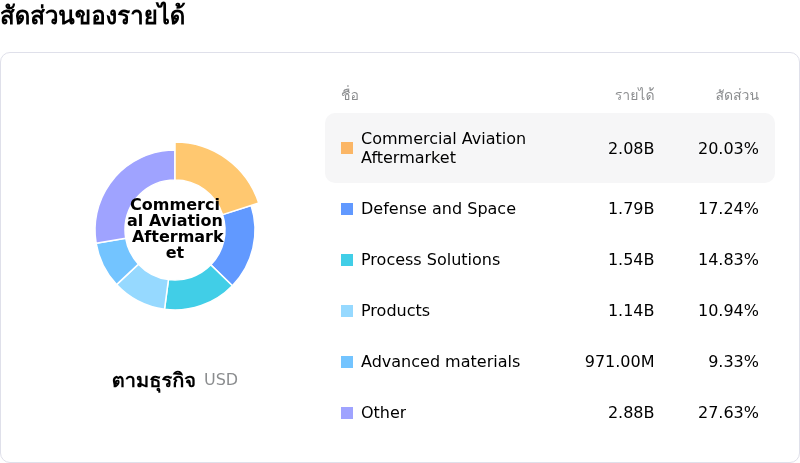Click the blue Defense and Space donut segment
Image resolution: width=800 pixels, height=463 pixels.
(x=236, y=243)
